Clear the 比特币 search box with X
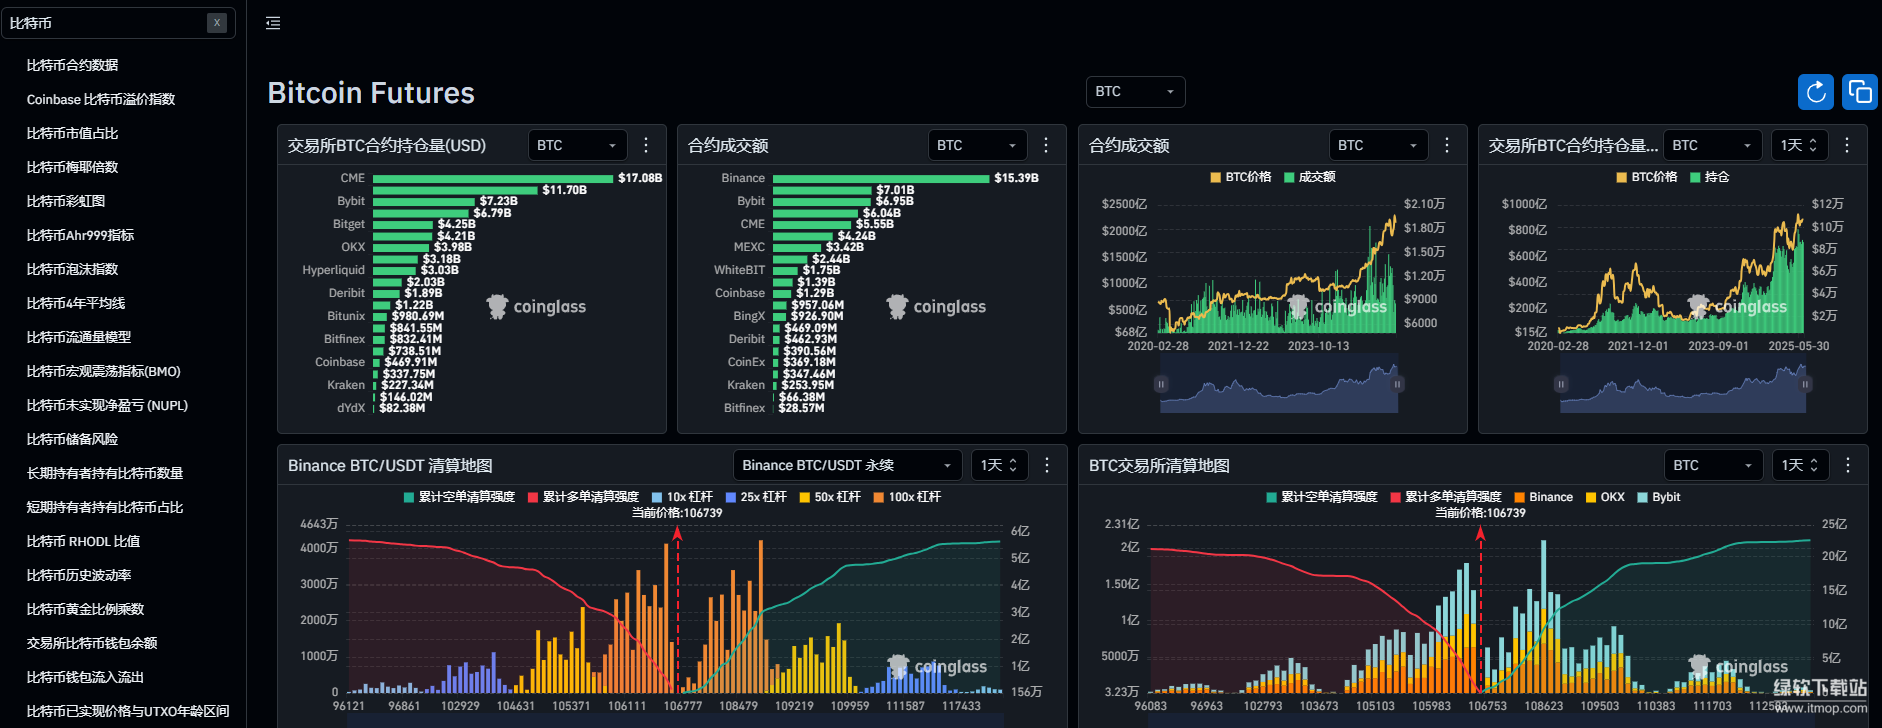Image resolution: width=1882 pixels, height=728 pixels. tap(217, 23)
